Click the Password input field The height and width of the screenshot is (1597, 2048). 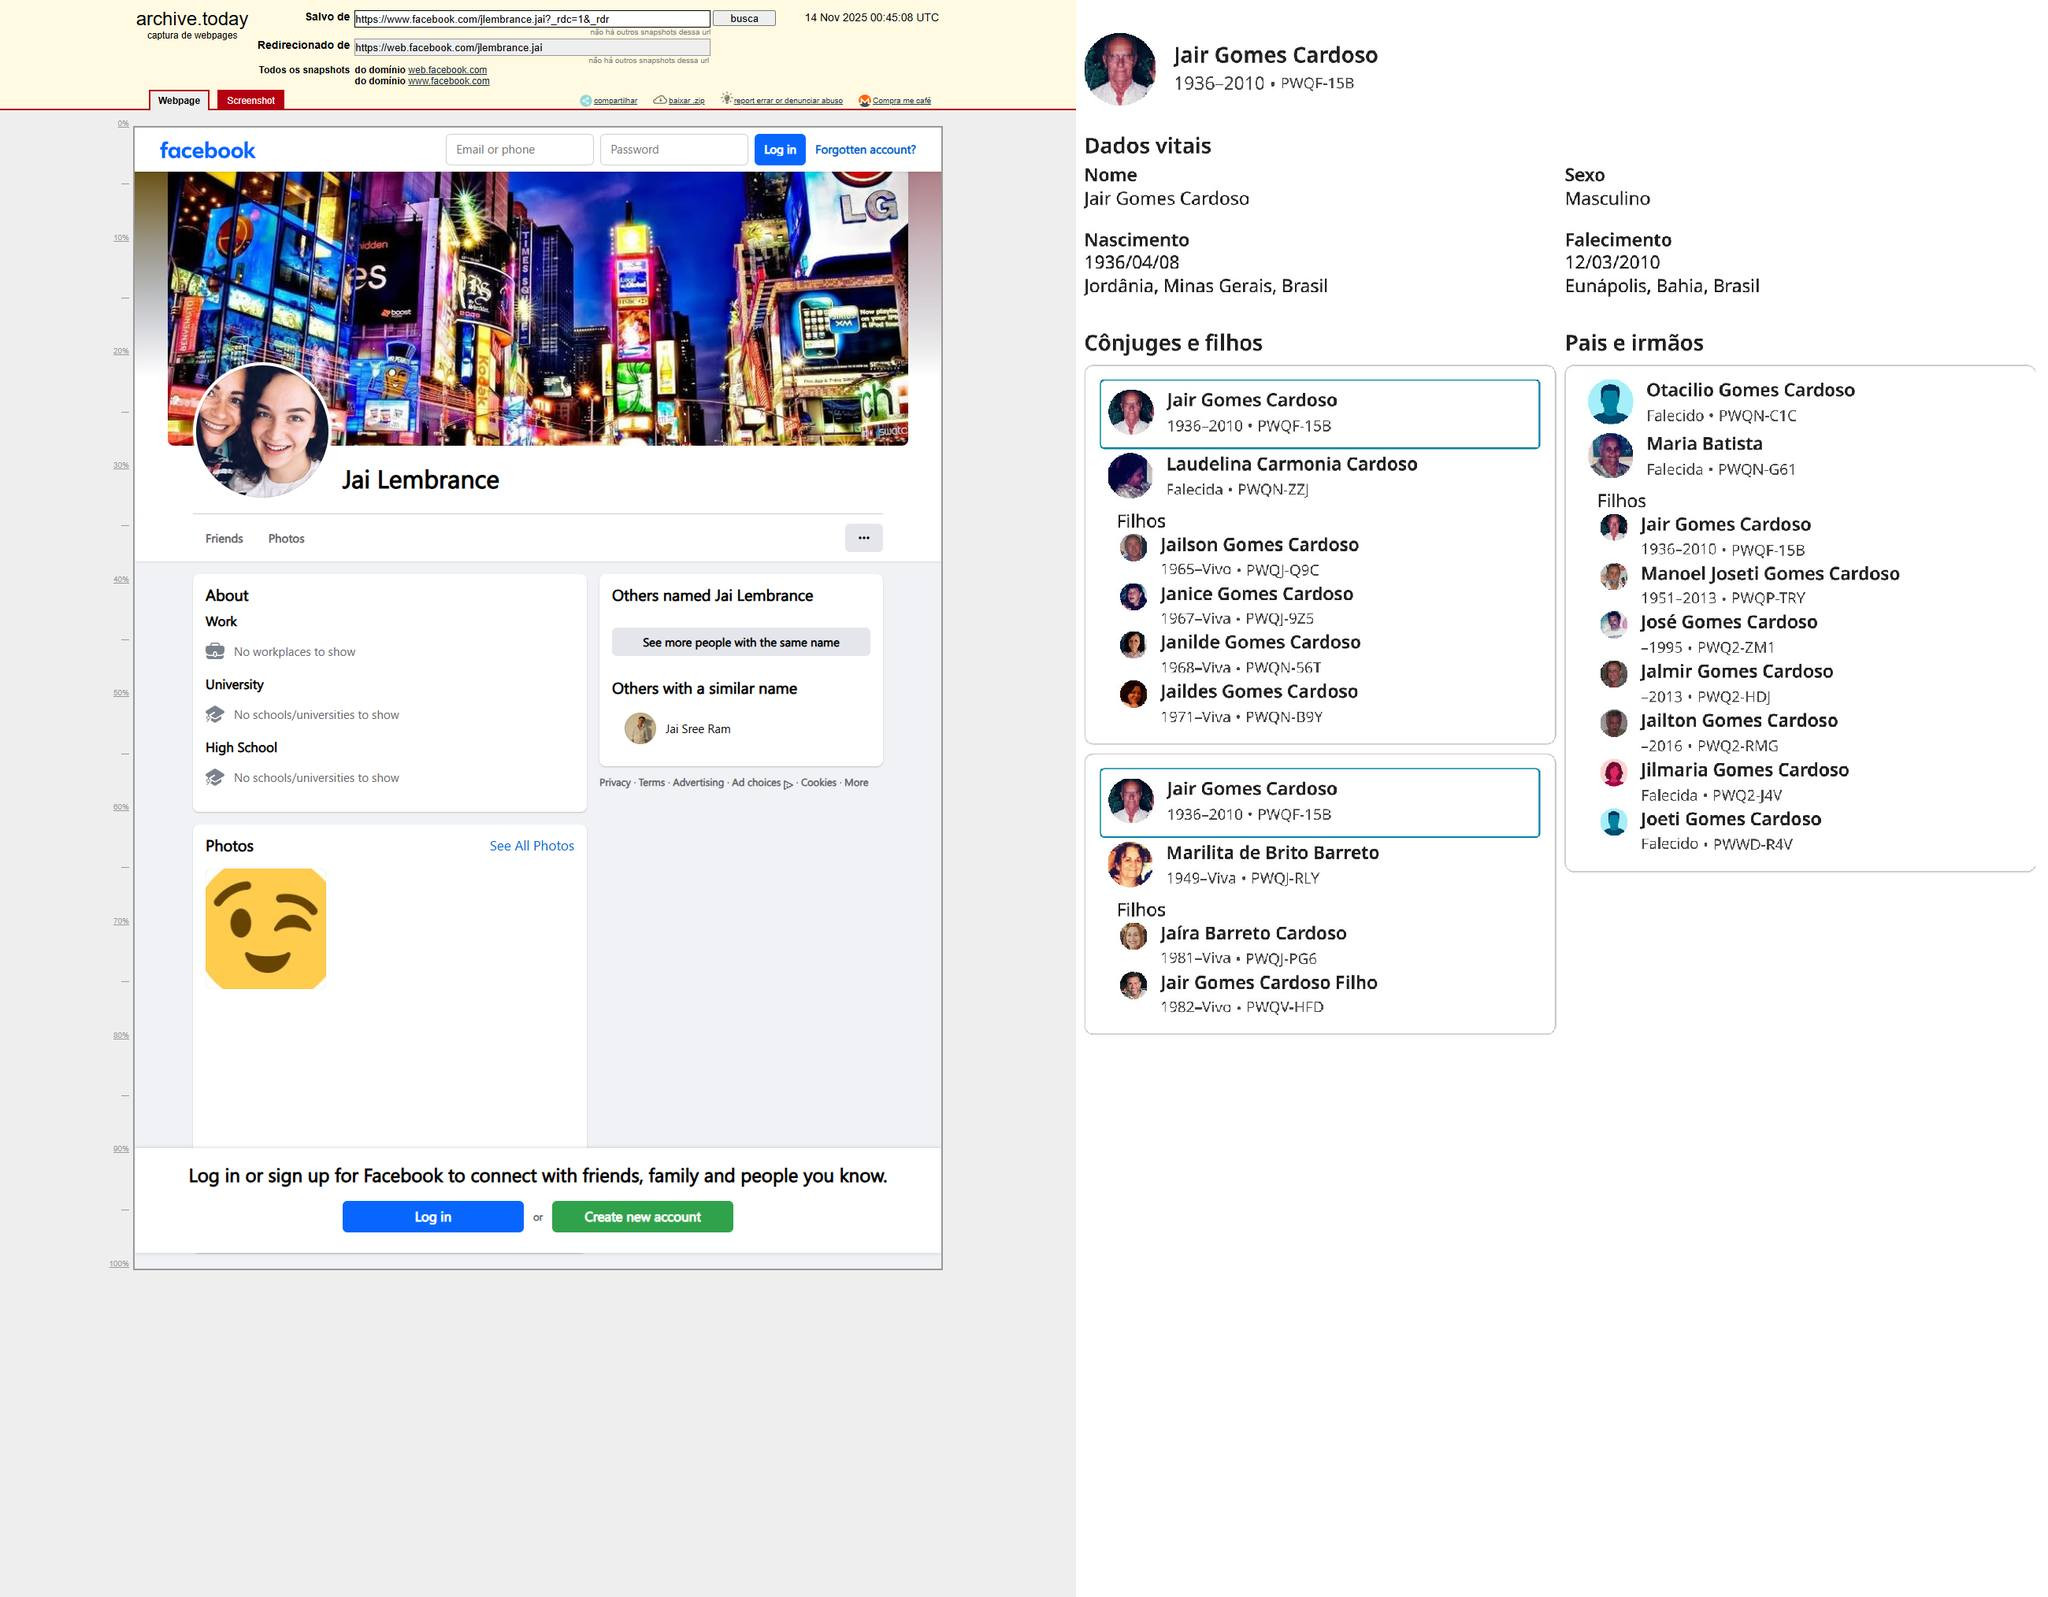(673, 150)
